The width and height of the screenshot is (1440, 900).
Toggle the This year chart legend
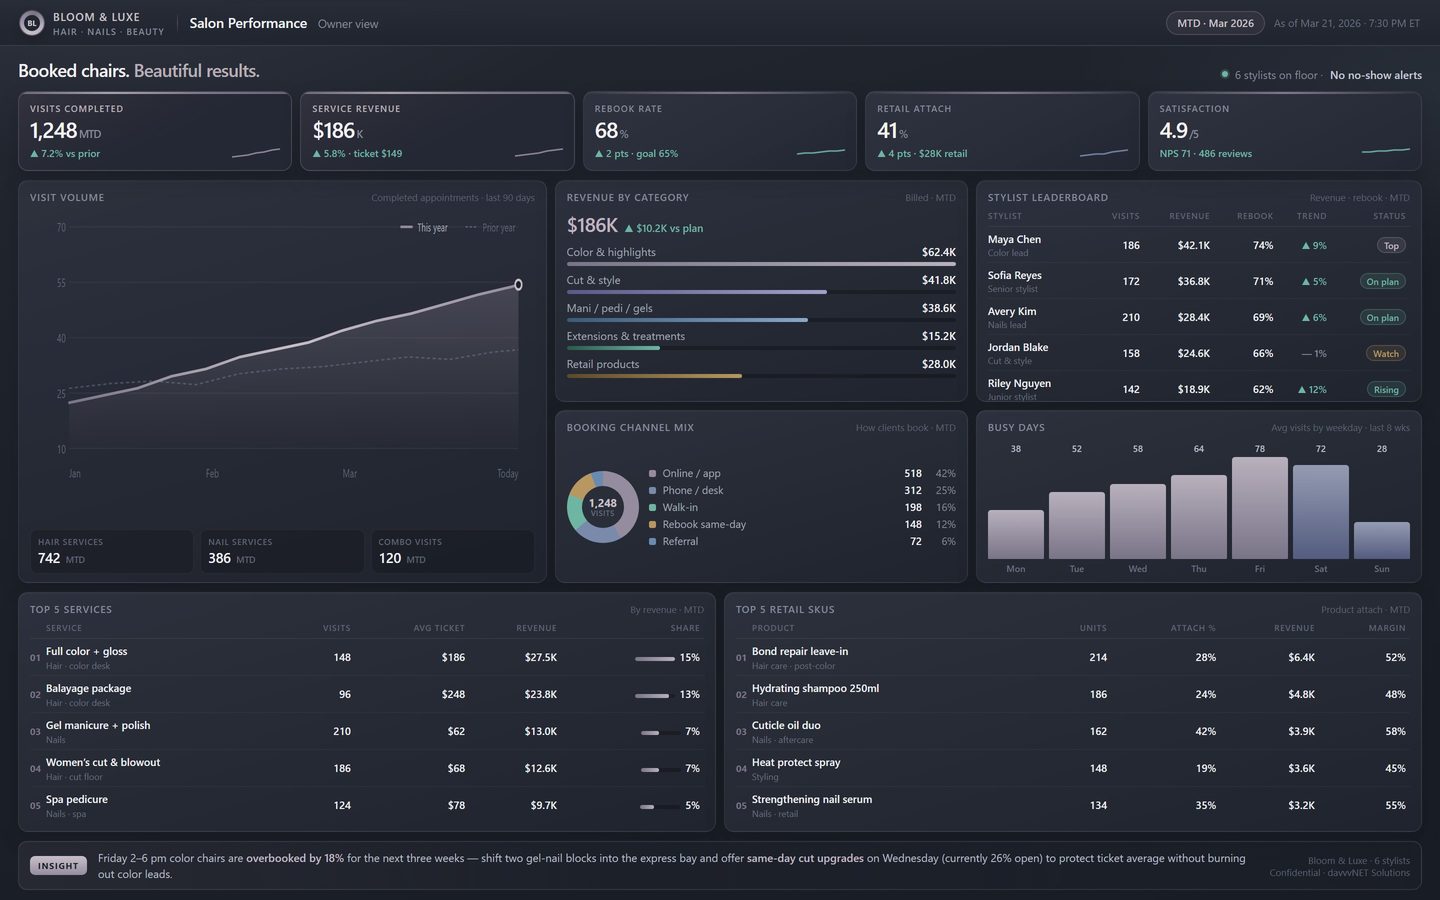click(x=424, y=228)
